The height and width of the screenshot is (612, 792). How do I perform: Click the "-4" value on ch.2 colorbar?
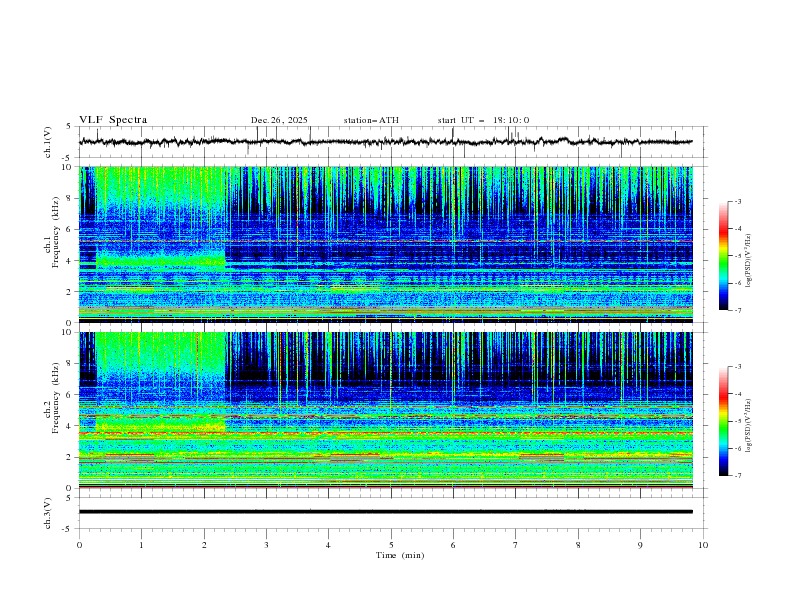click(x=737, y=394)
